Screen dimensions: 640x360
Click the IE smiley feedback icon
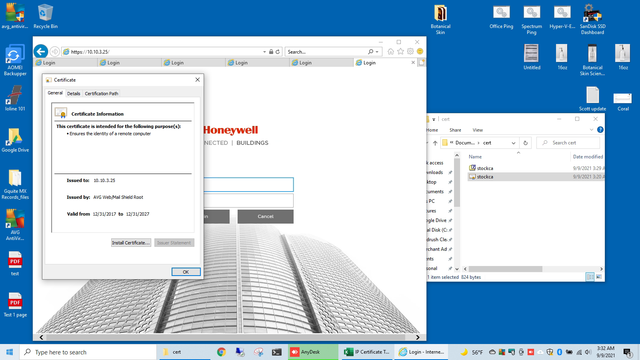(x=420, y=51)
